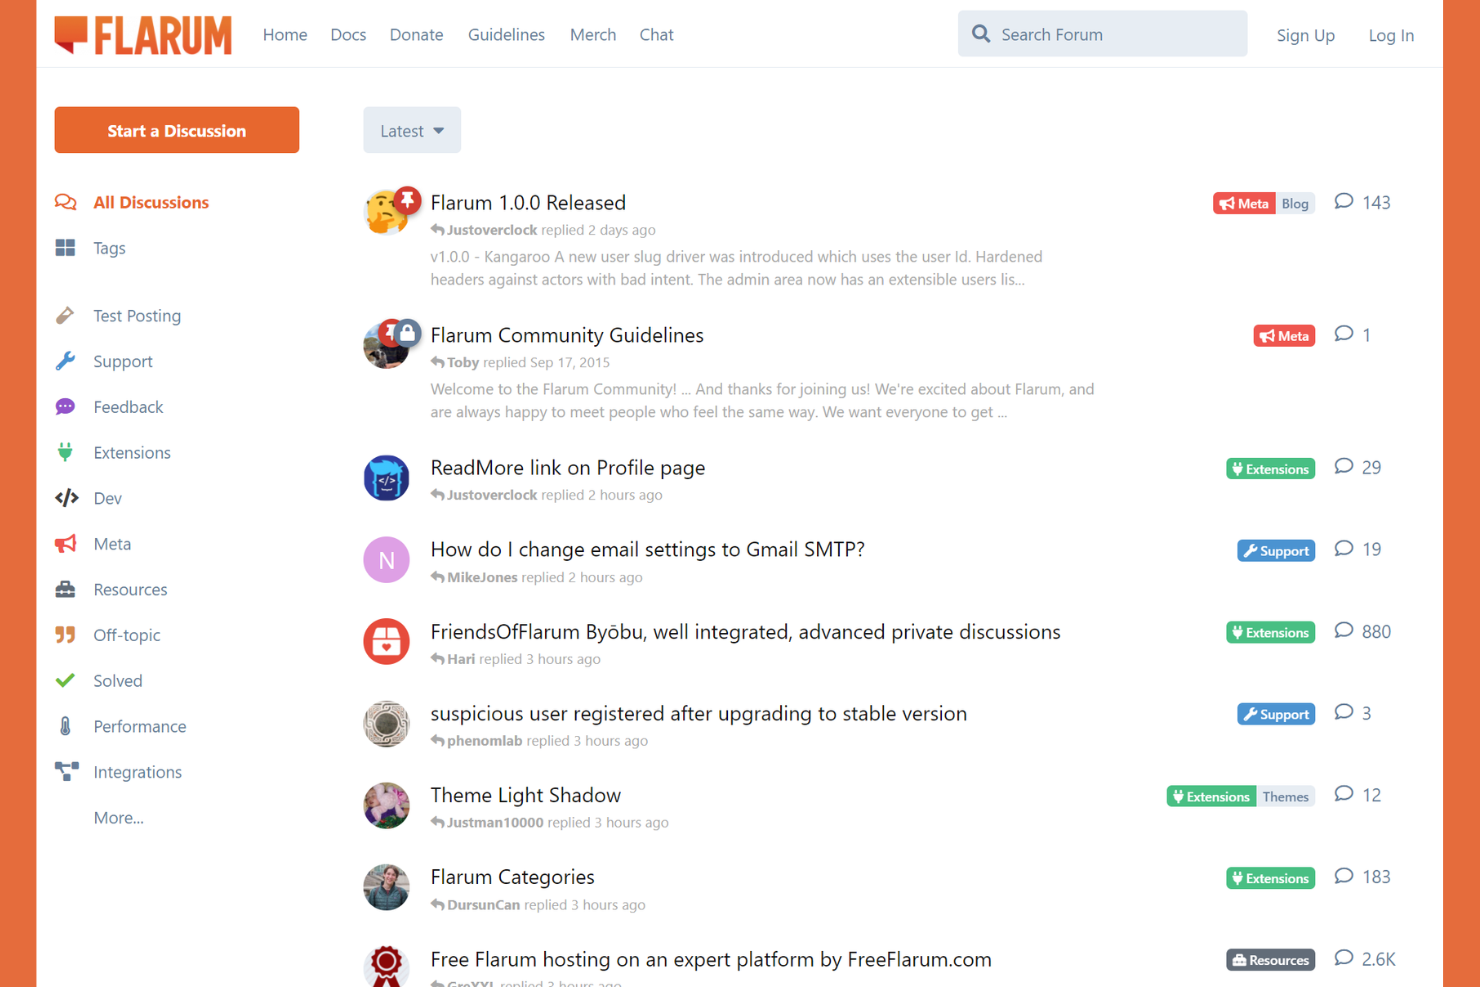Screen dimensions: 1480x987
Task: Click 'Hari replied 3 hours ago'
Action: [516, 659]
